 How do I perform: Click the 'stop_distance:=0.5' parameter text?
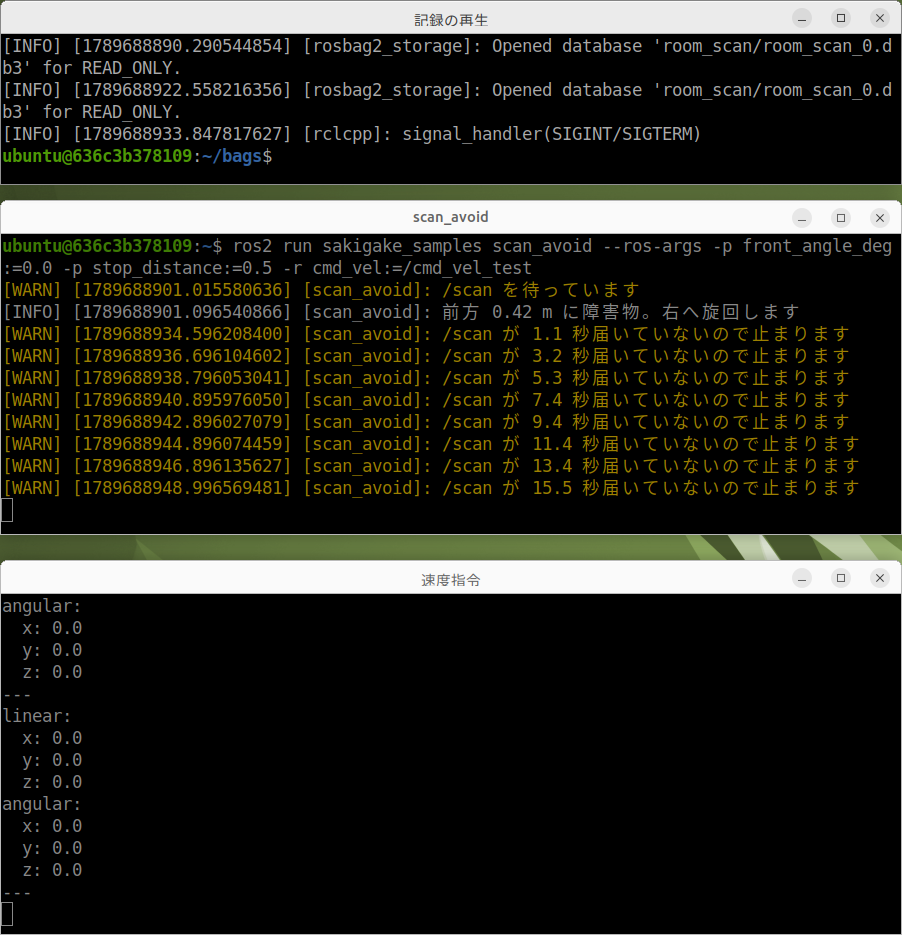182,268
